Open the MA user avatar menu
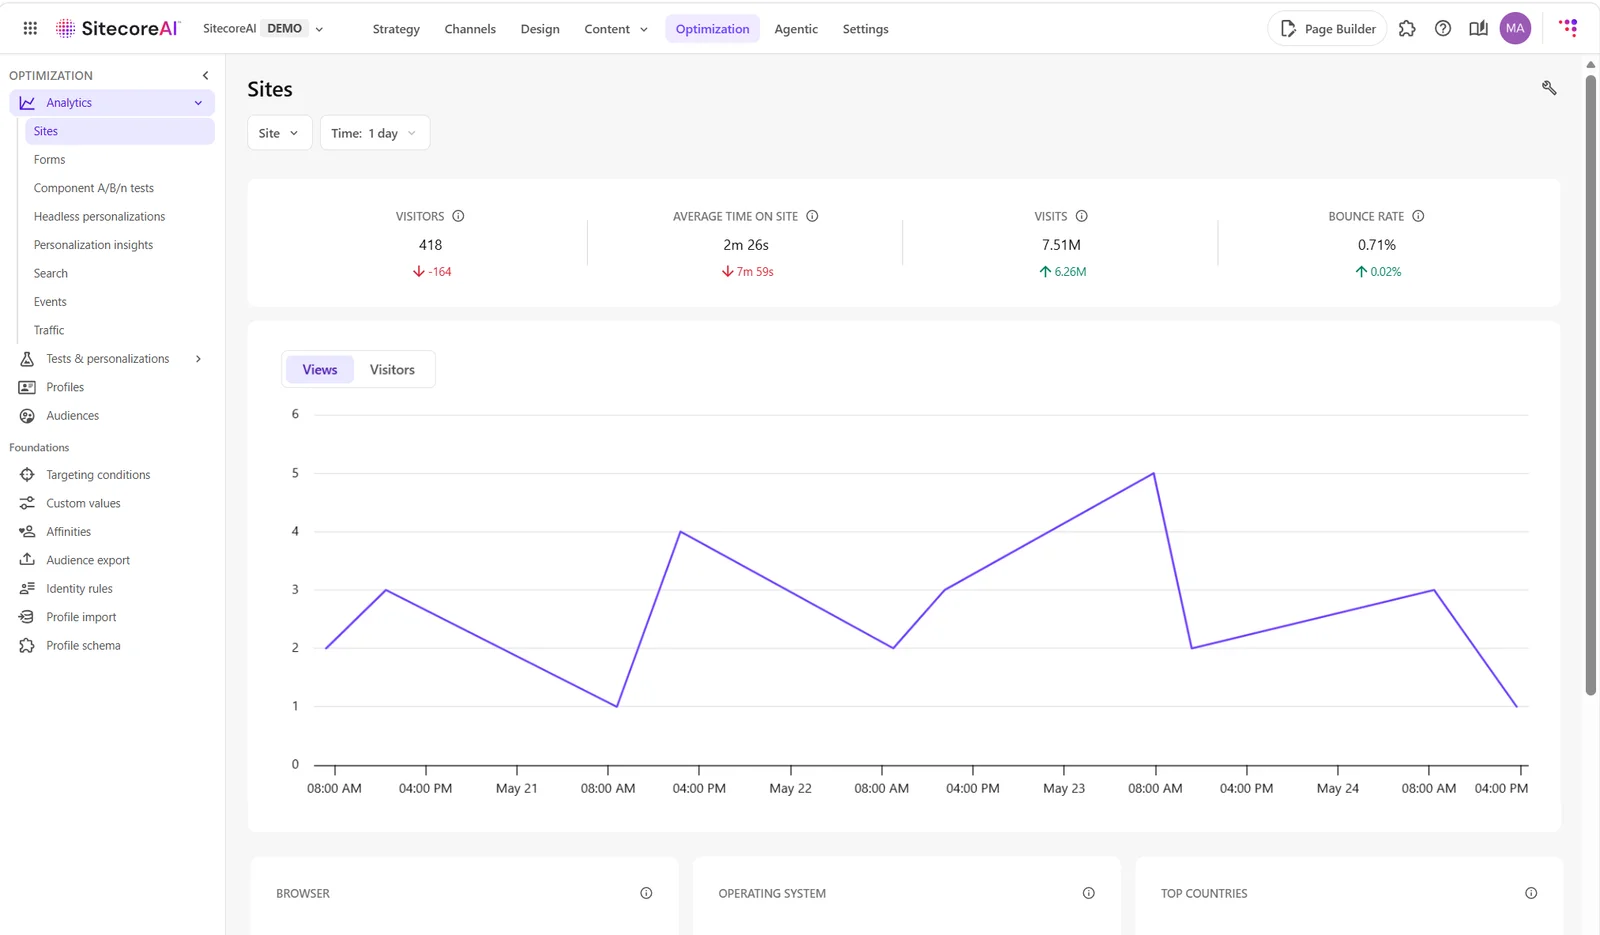 [1515, 28]
